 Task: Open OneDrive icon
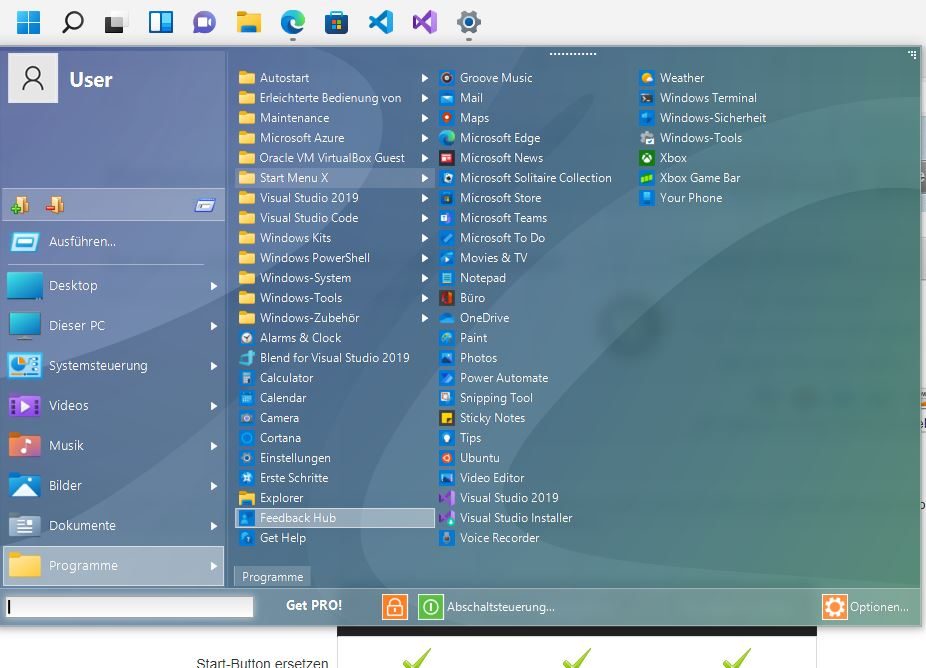[447, 318]
